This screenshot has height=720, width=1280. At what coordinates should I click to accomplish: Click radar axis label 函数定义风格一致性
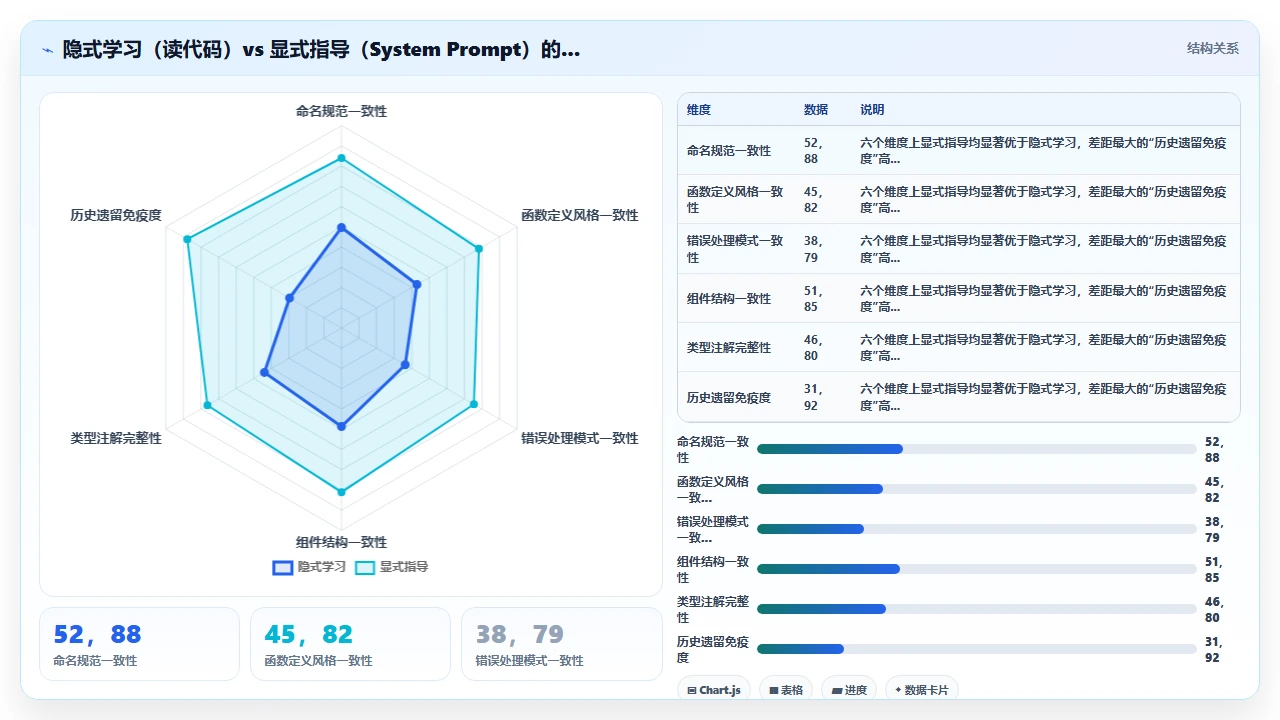click(x=579, y=215)
